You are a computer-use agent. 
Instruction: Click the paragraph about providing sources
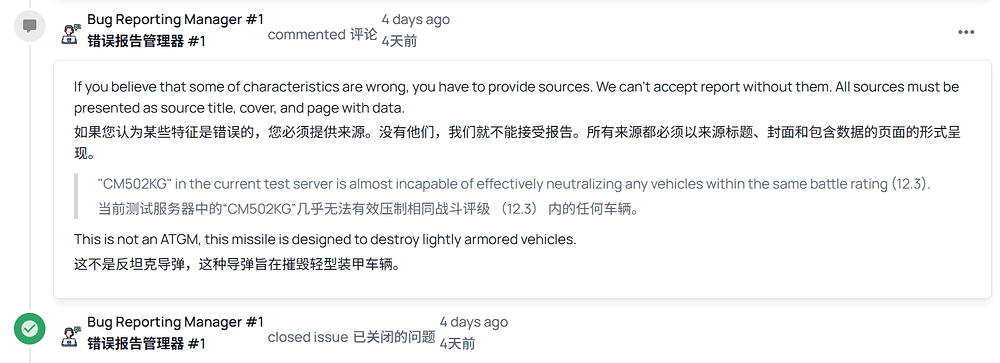(517, 97)
